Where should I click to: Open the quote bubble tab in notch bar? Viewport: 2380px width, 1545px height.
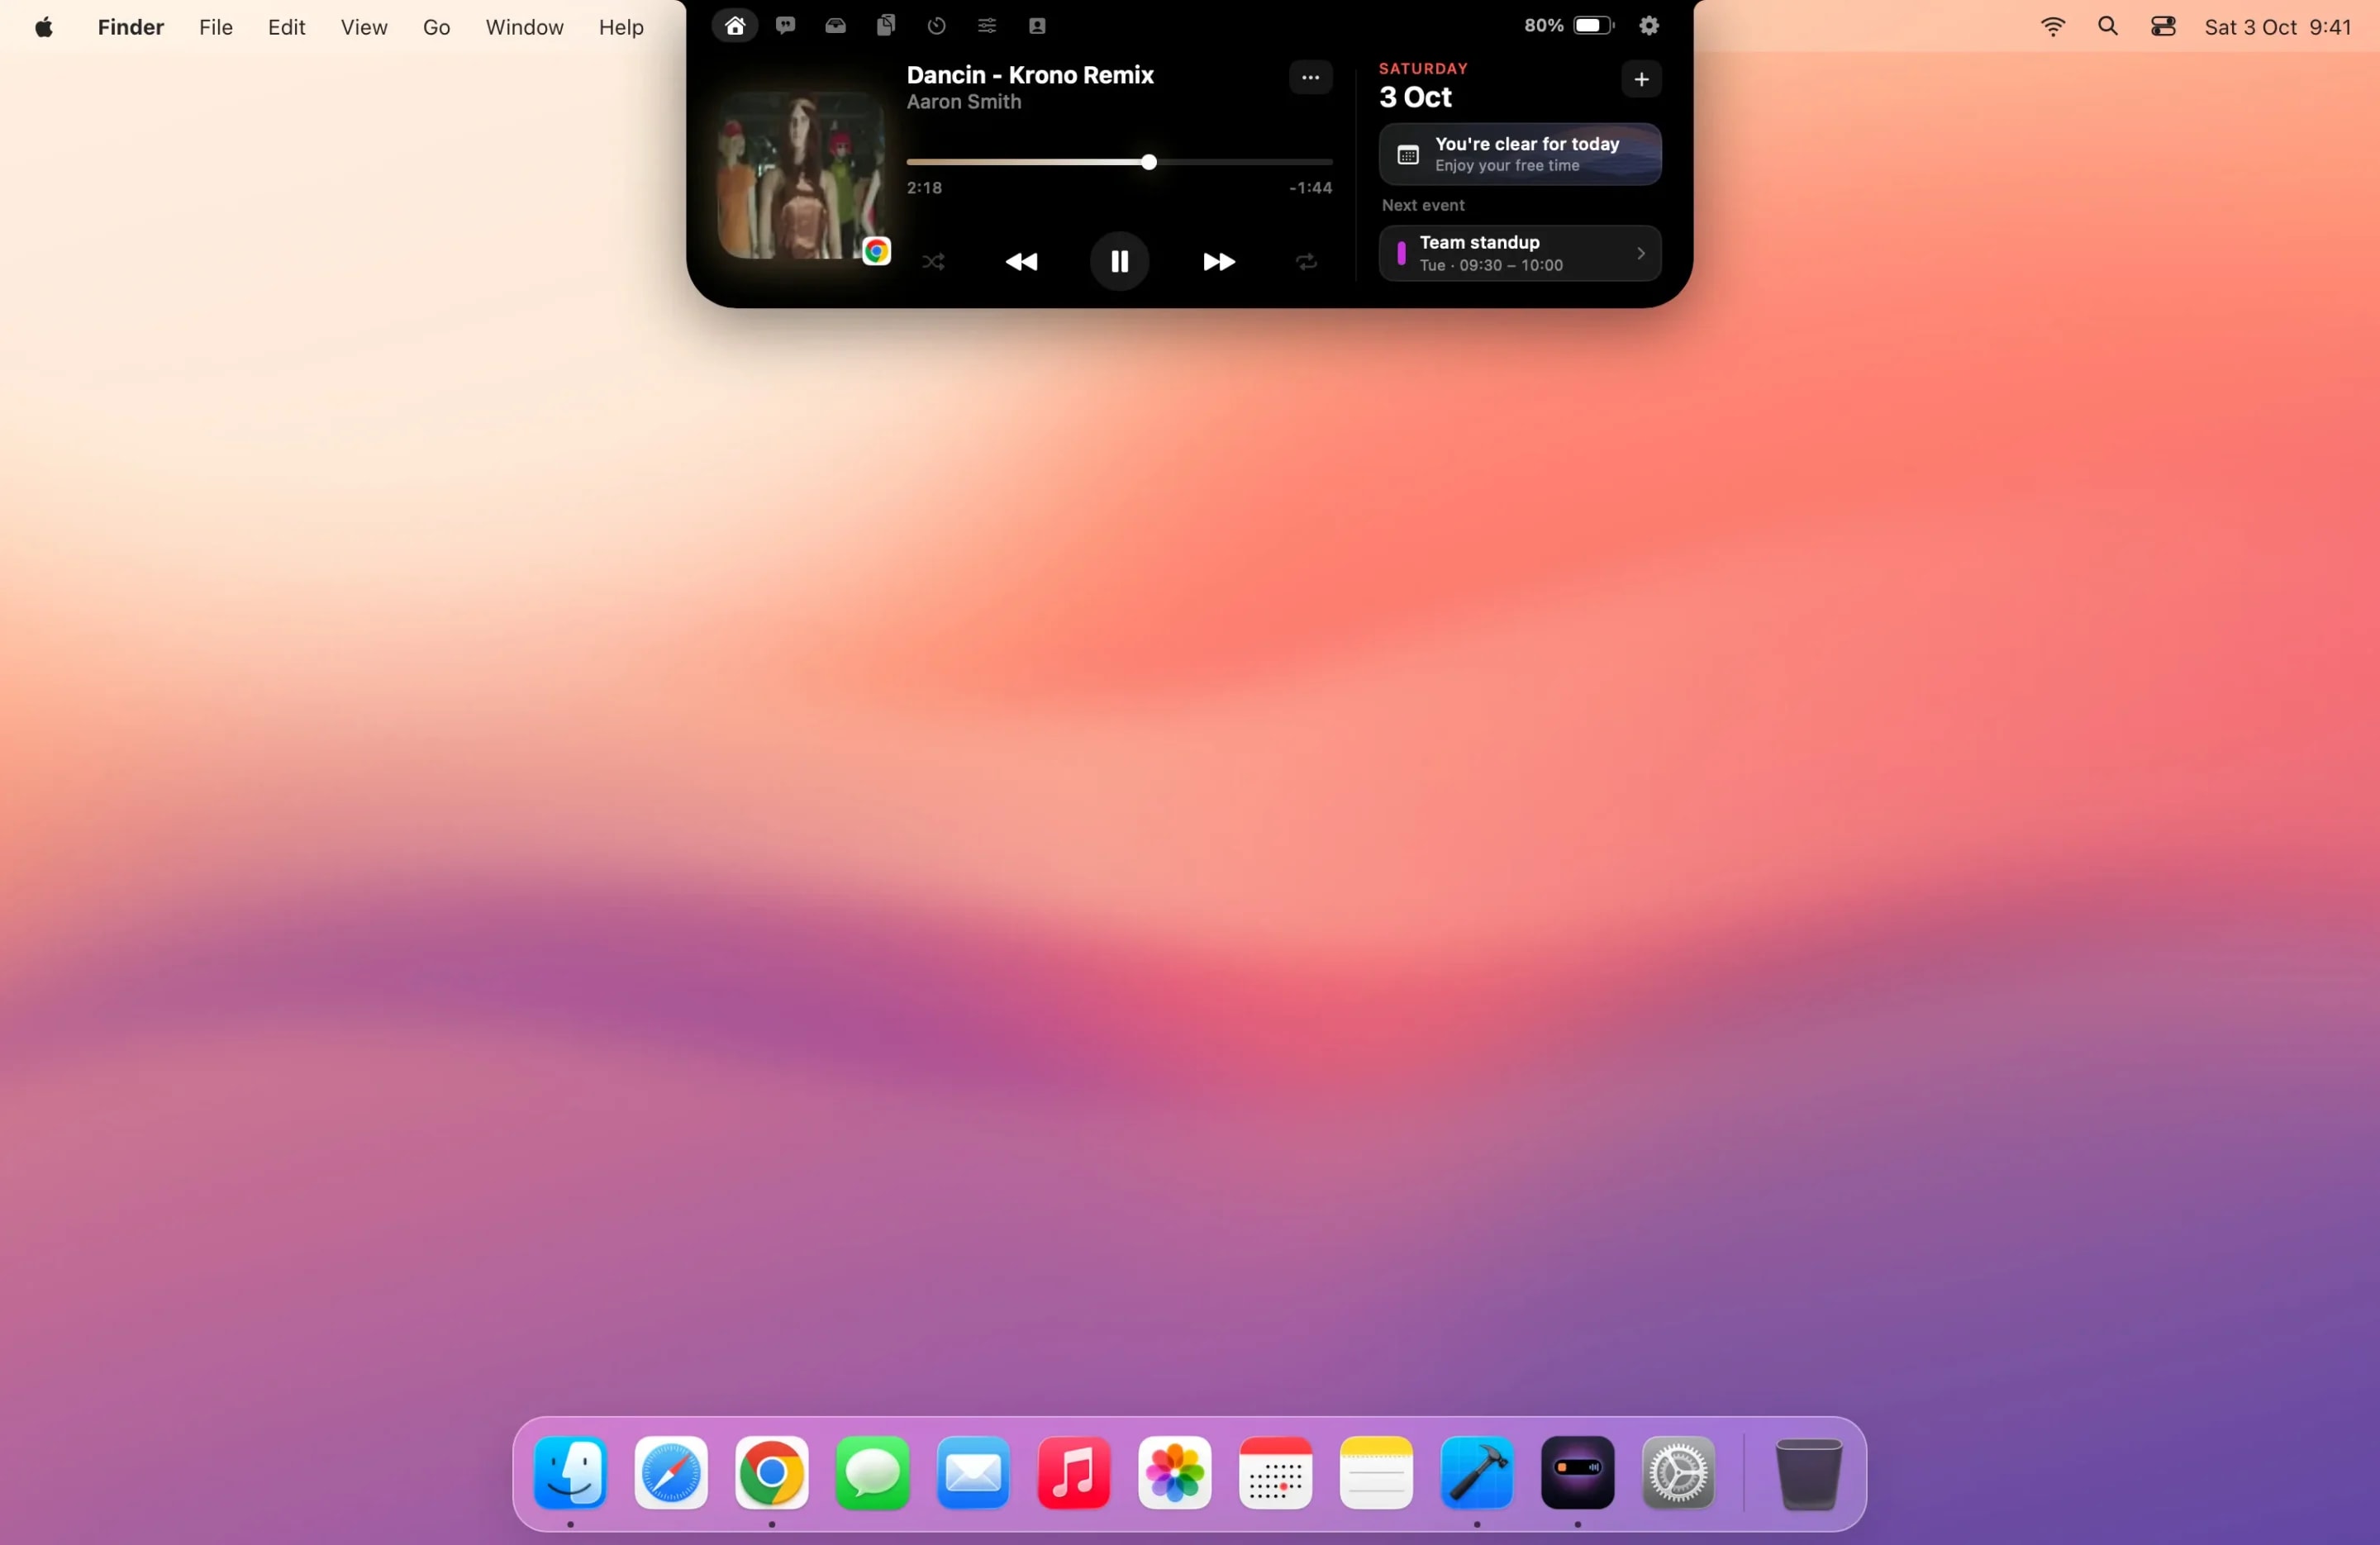[x=785, y=26]
